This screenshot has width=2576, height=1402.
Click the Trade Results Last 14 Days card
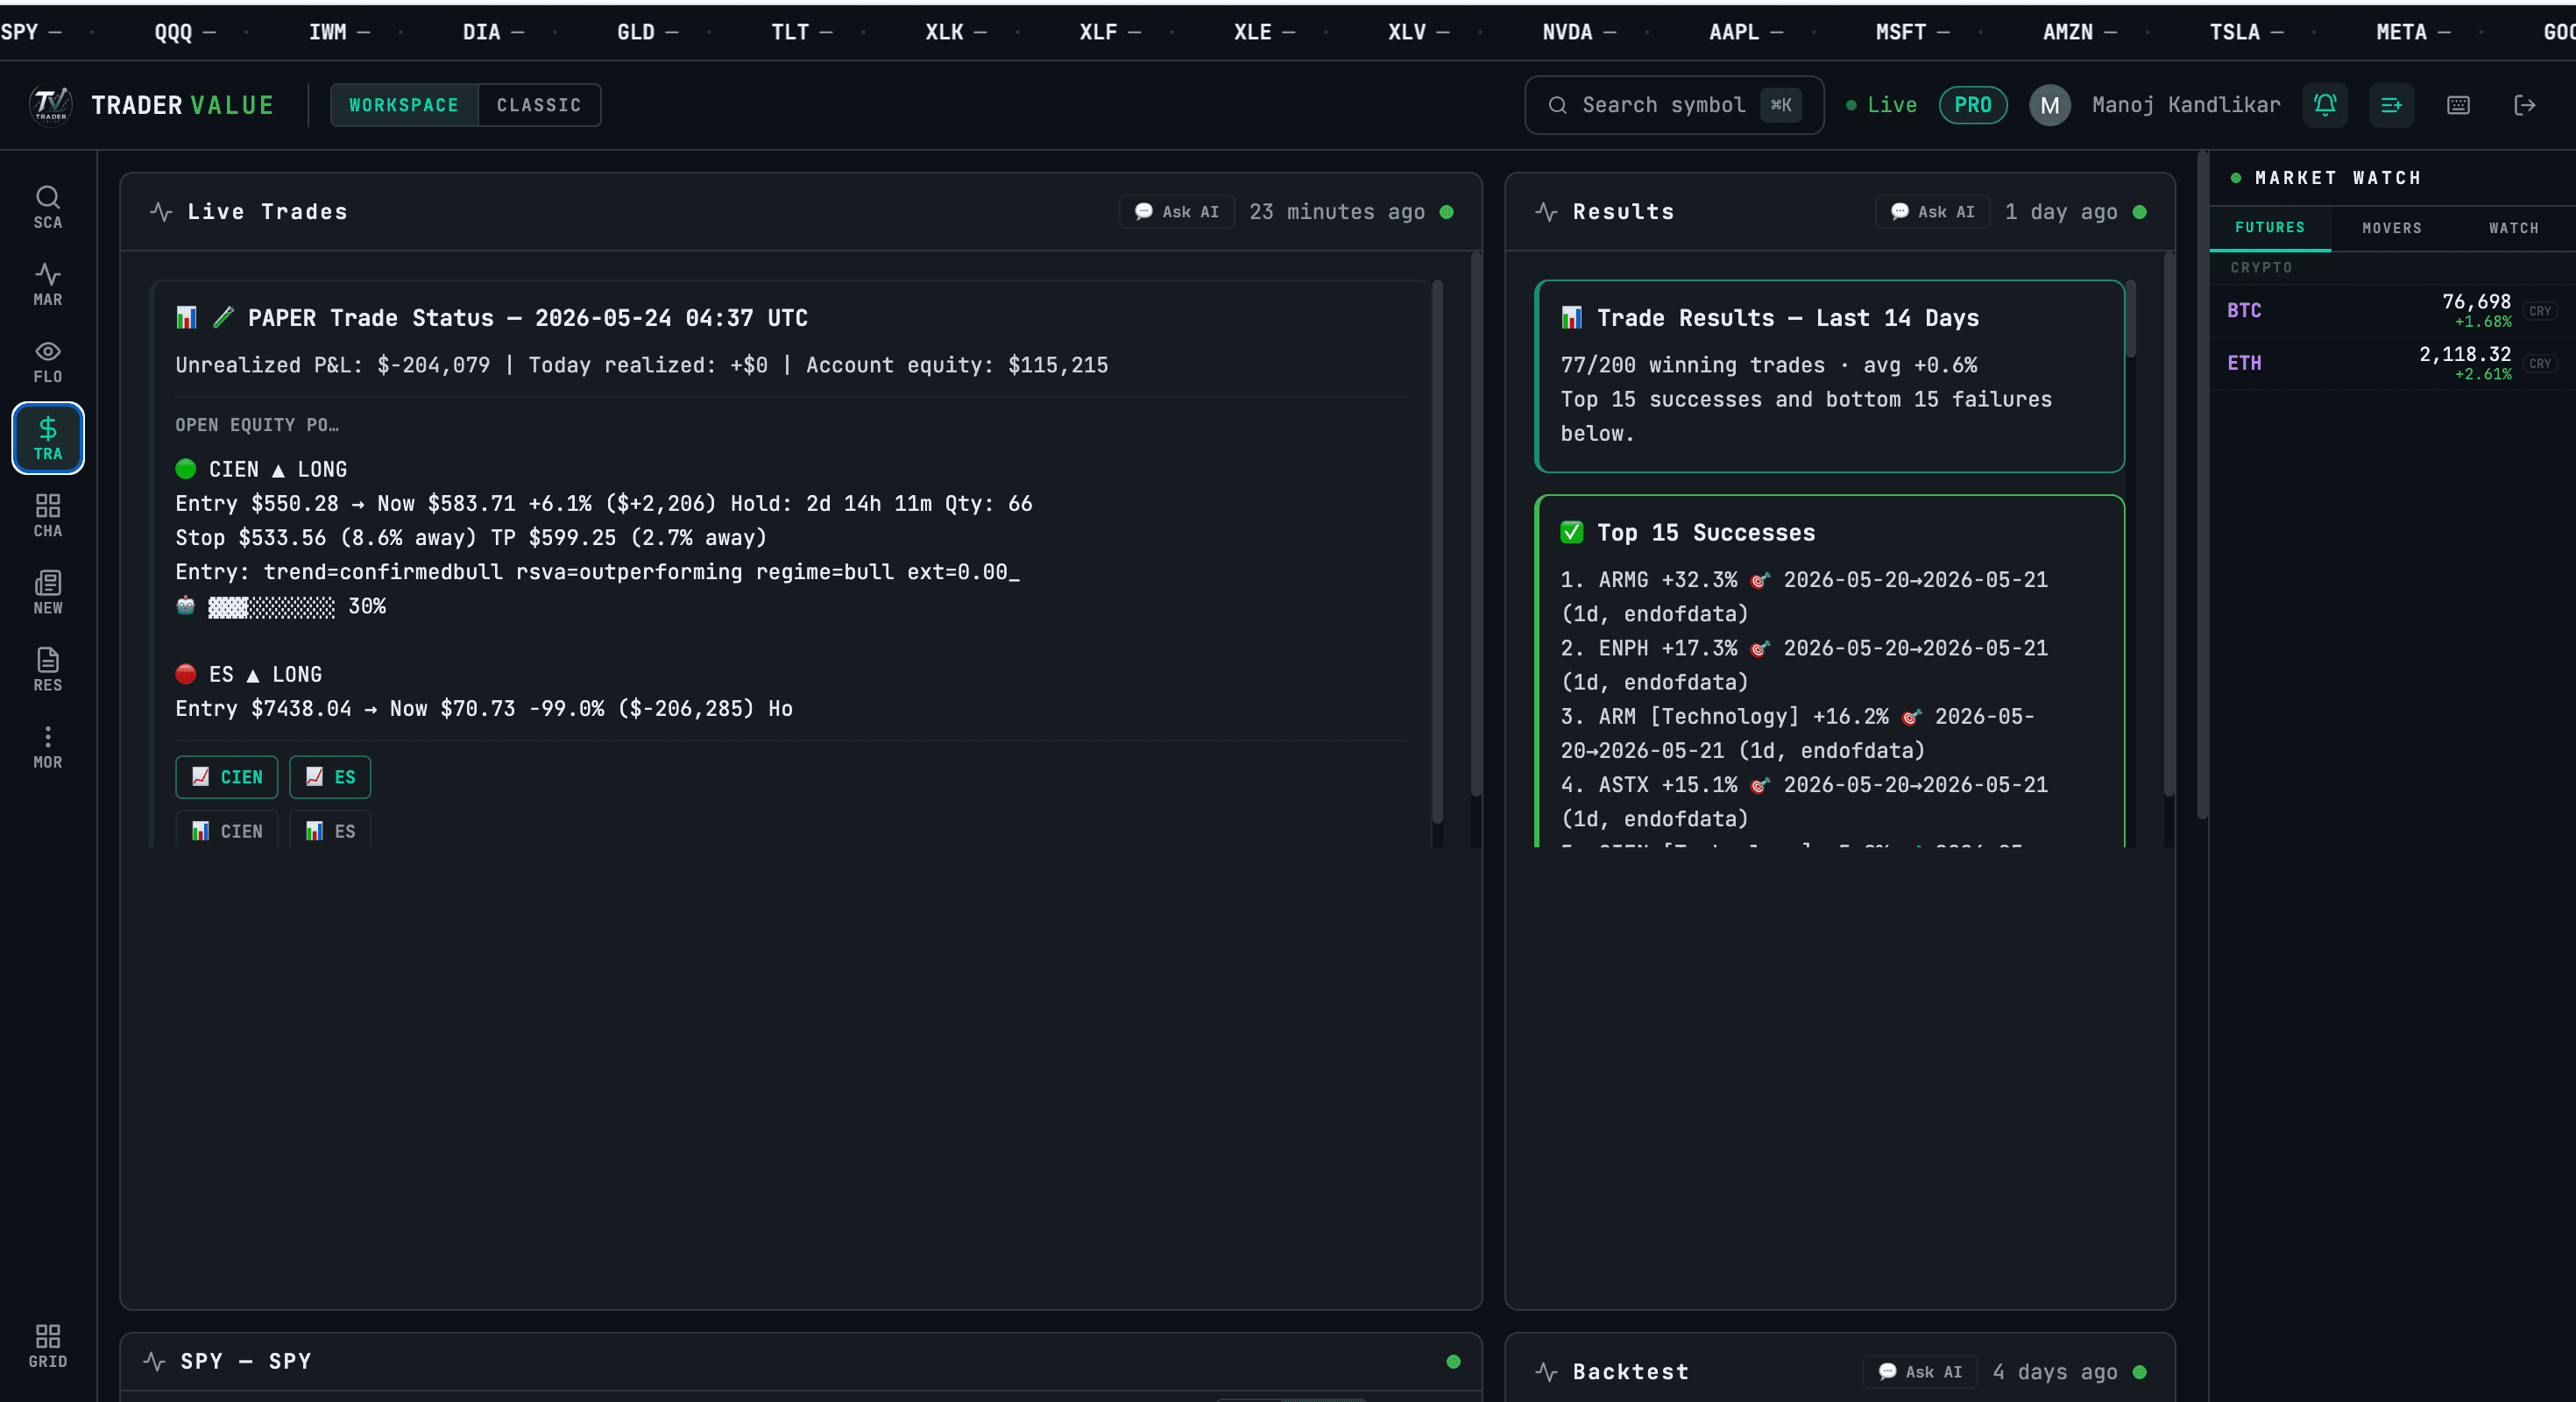pos(1829,376)
